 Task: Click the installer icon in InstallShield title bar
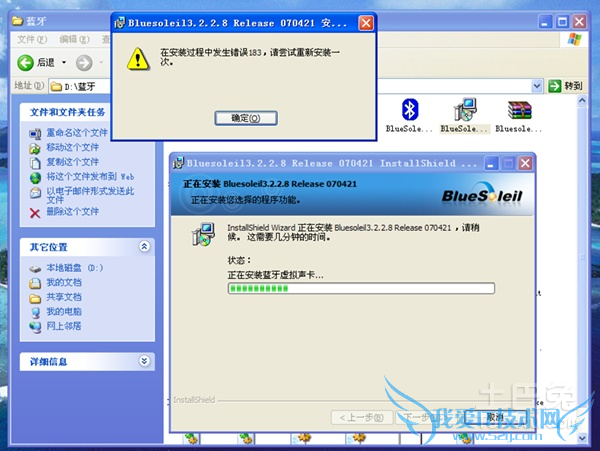pos(178,163)
